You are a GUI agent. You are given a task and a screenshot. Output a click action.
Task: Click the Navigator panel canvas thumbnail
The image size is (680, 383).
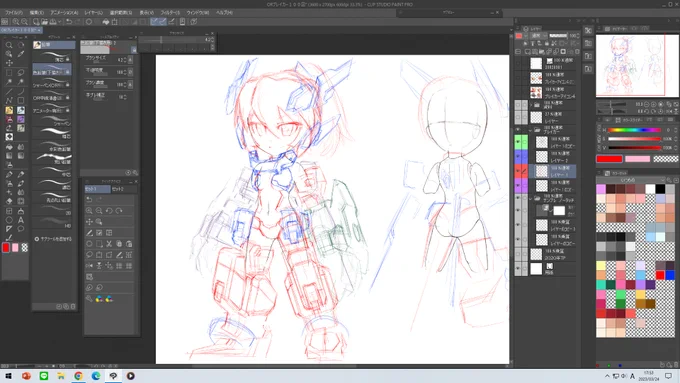pos(637,66)
